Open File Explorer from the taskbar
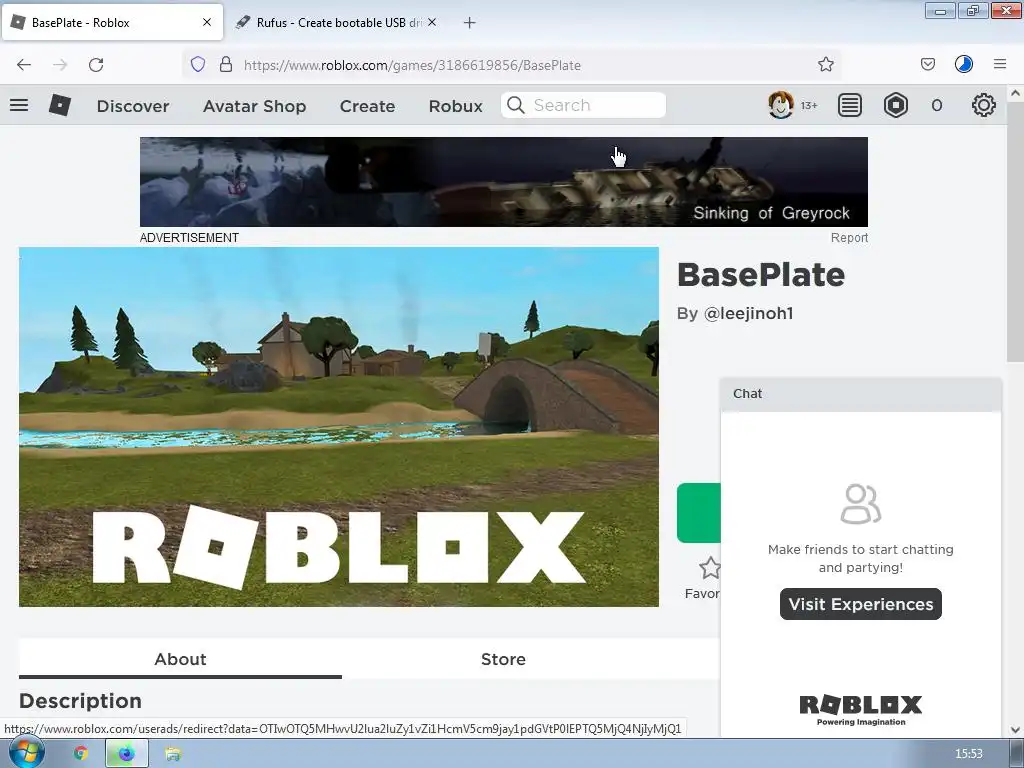The height and width of the screenshot is (768, 1024). tap(173, 754)
